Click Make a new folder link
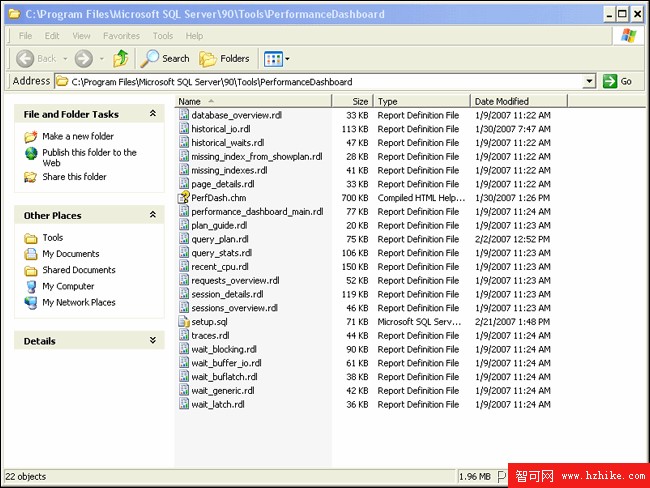The image size is (650, 488). coord(78,136)
